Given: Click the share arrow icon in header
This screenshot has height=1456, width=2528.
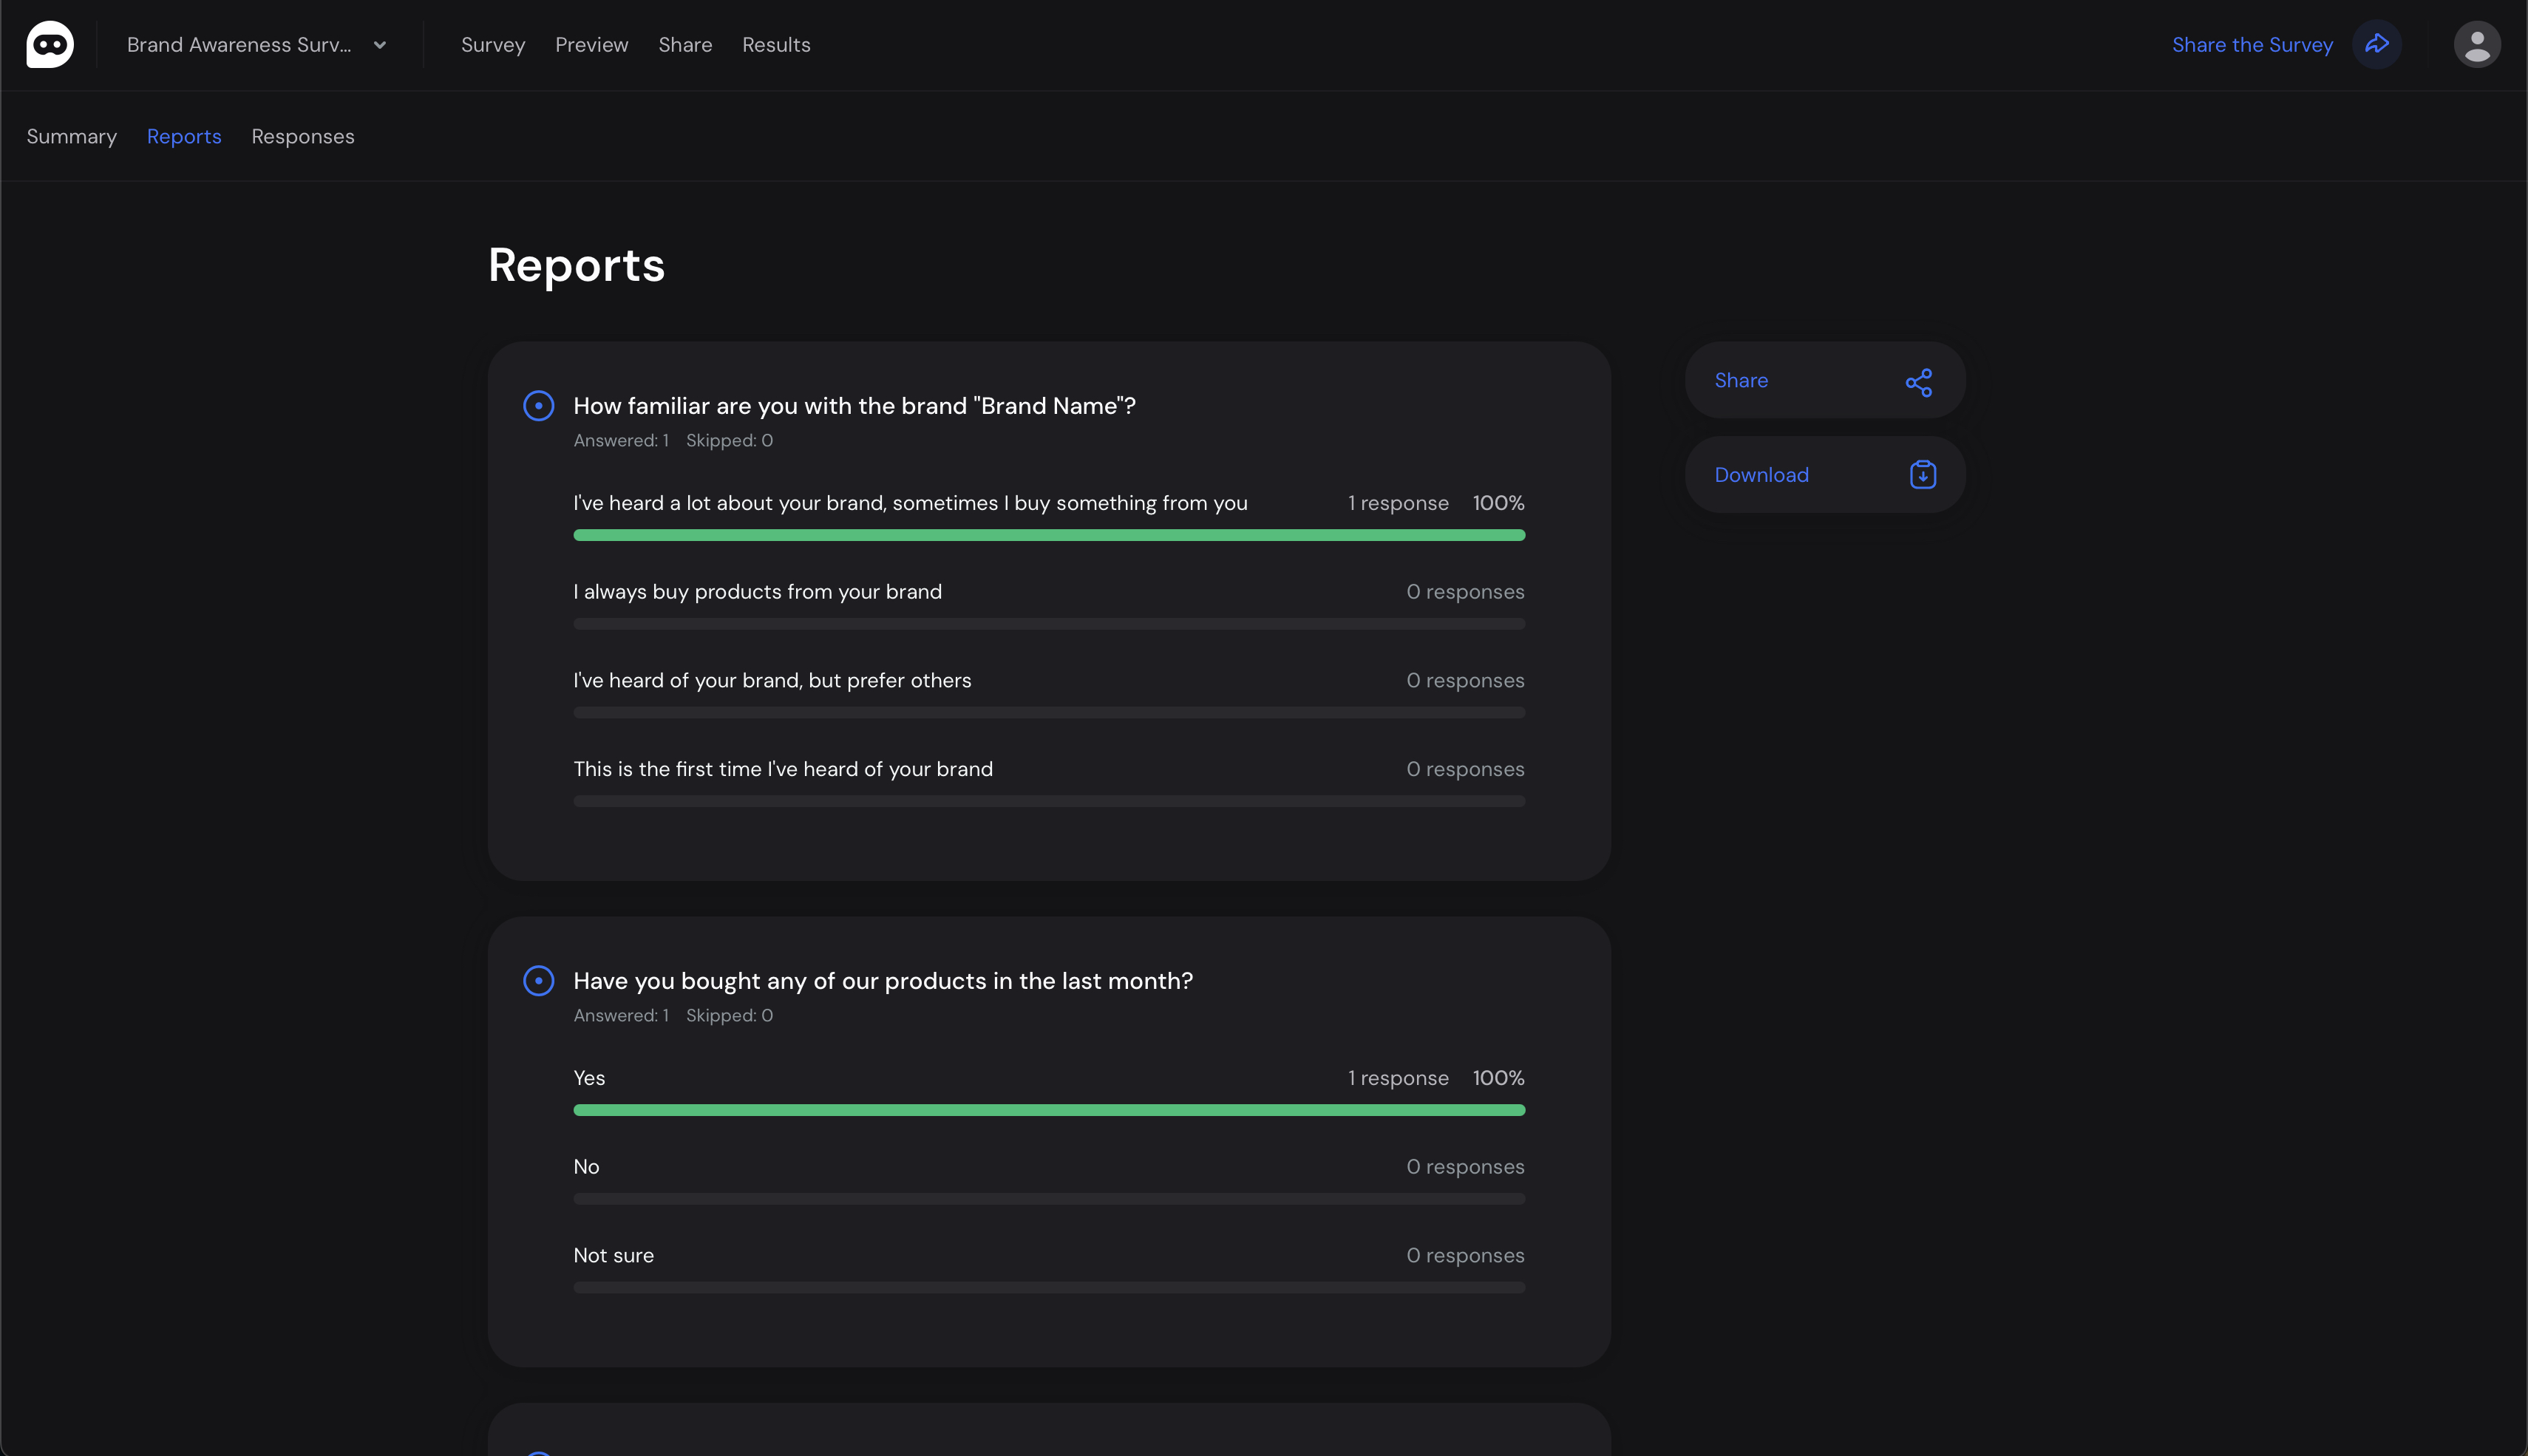Looking at the screenshot, I should coord(2376,45).
